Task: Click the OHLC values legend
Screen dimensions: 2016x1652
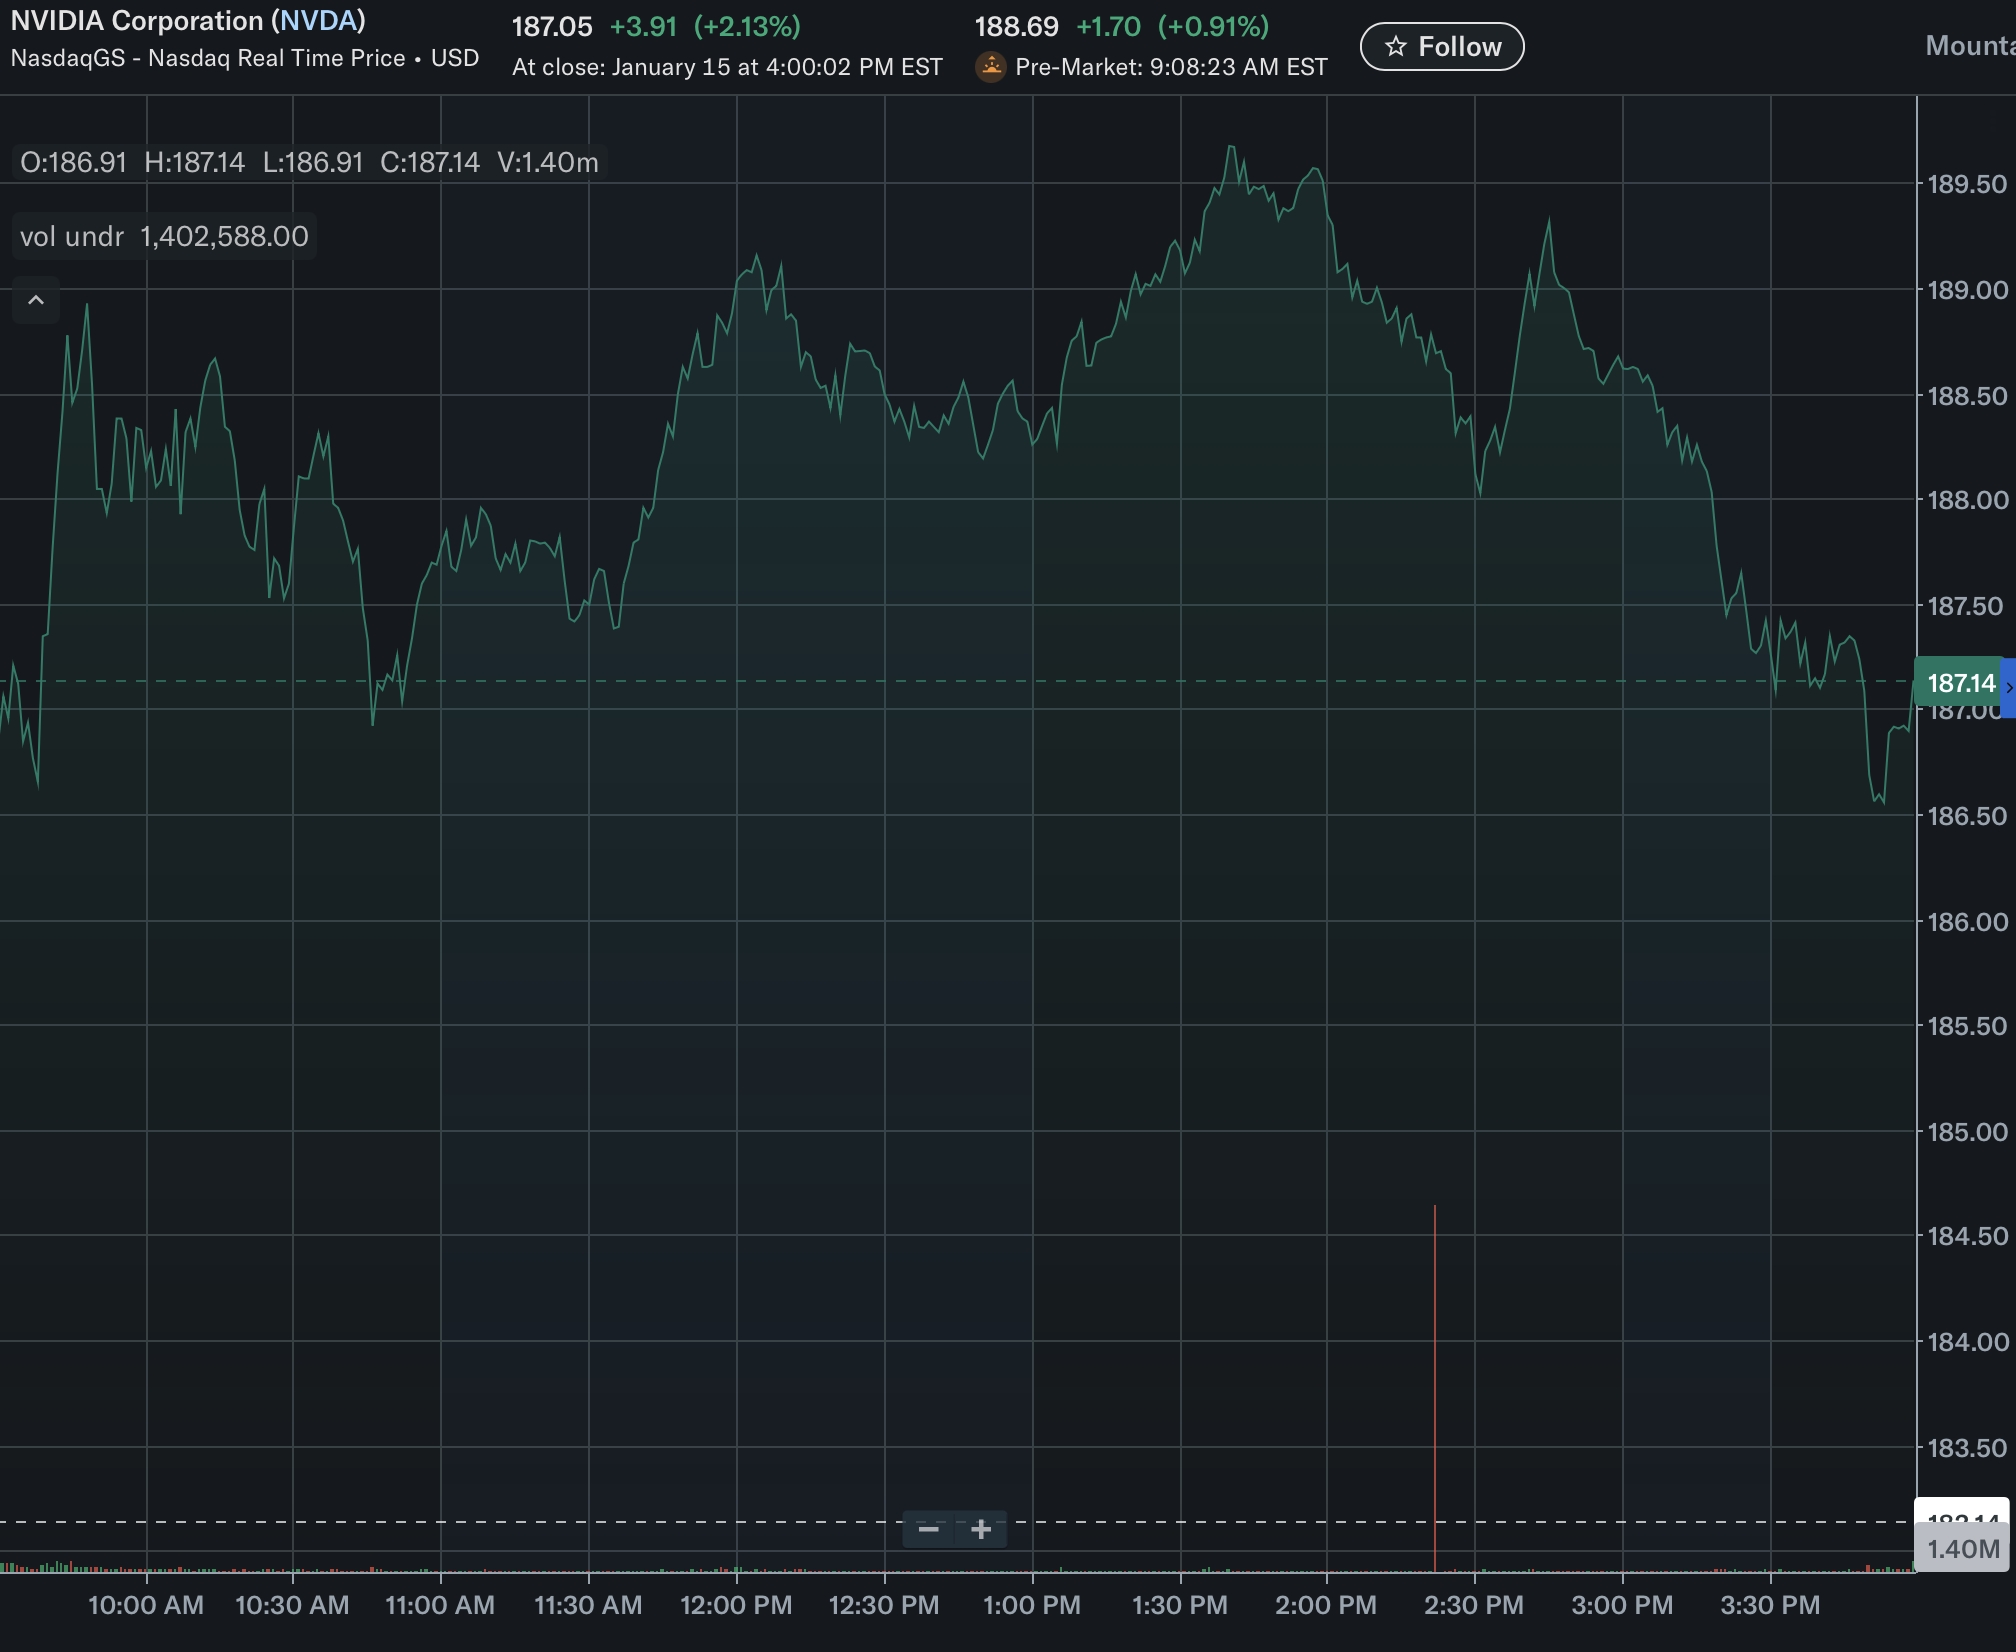Action: click(x=309, y=162)
